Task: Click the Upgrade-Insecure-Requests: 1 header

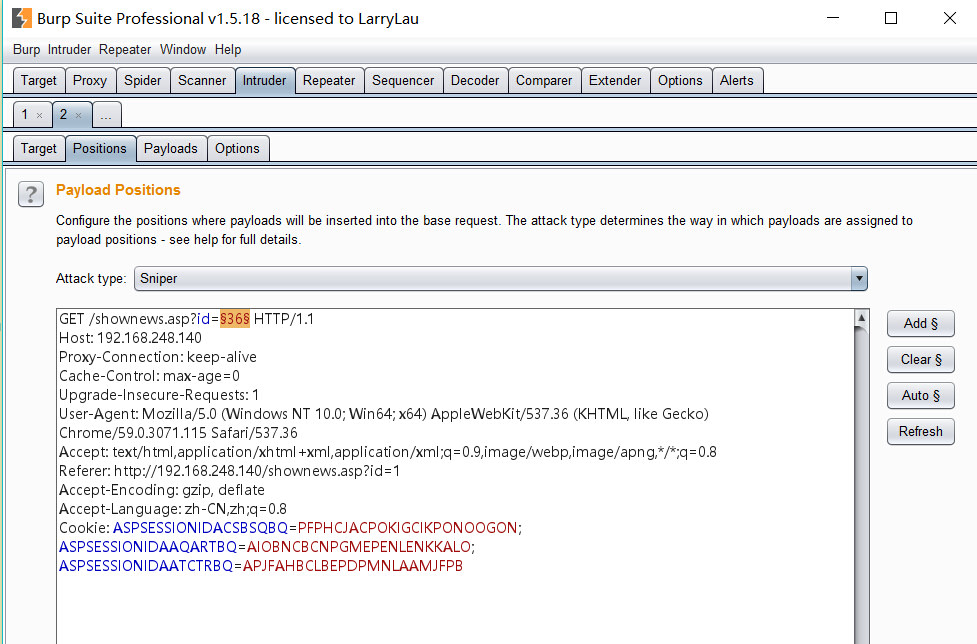Action: 159,395
